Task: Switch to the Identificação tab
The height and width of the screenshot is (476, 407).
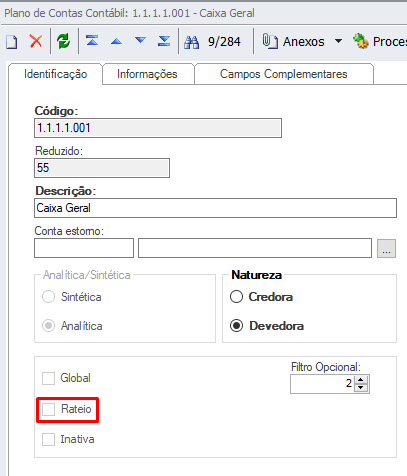Action: [55, 74]
